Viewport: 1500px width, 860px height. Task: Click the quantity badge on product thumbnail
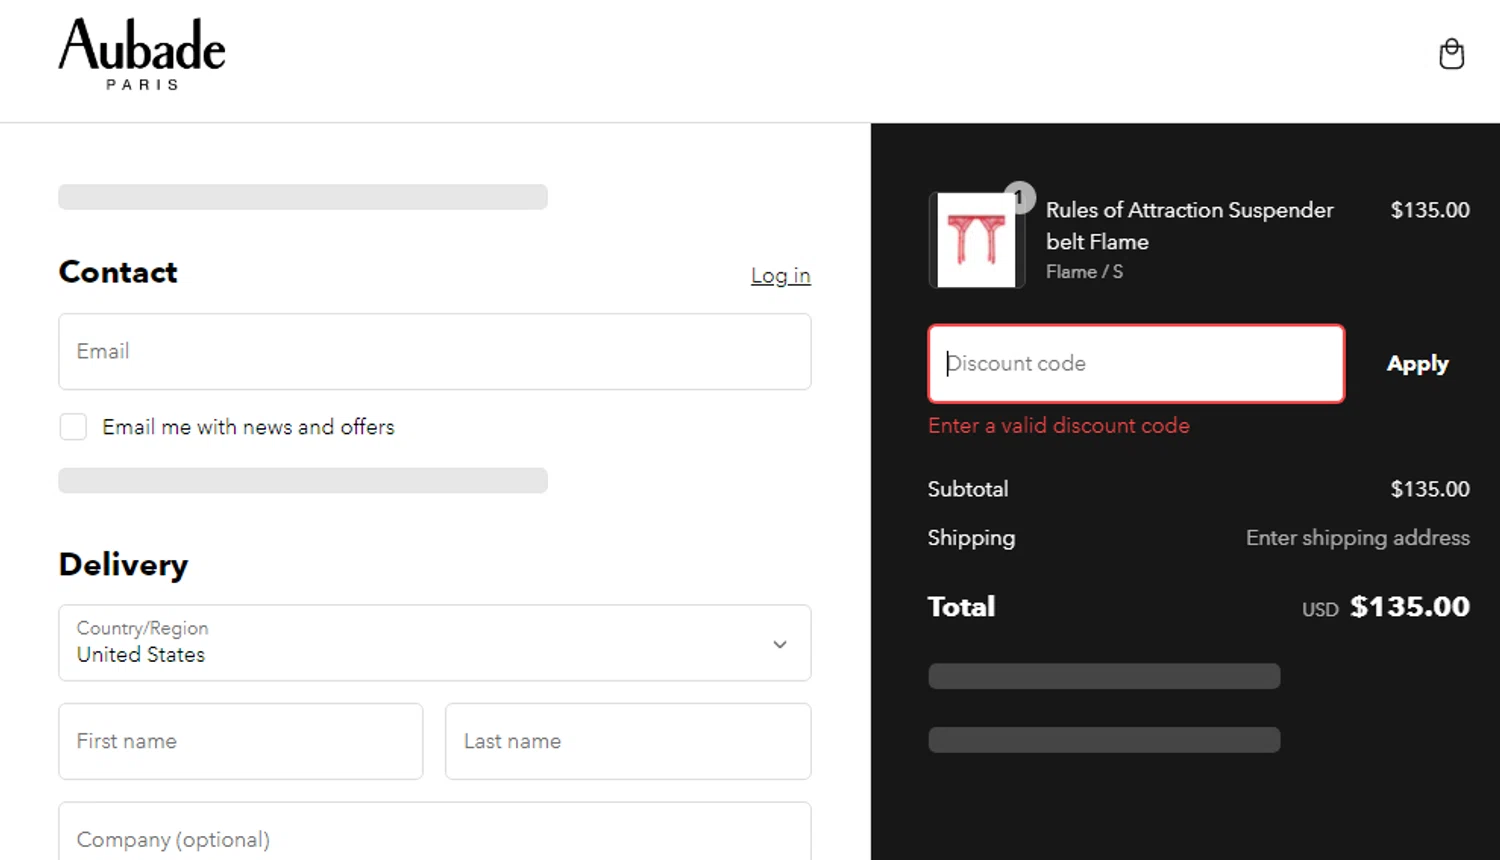[1019, 197]
